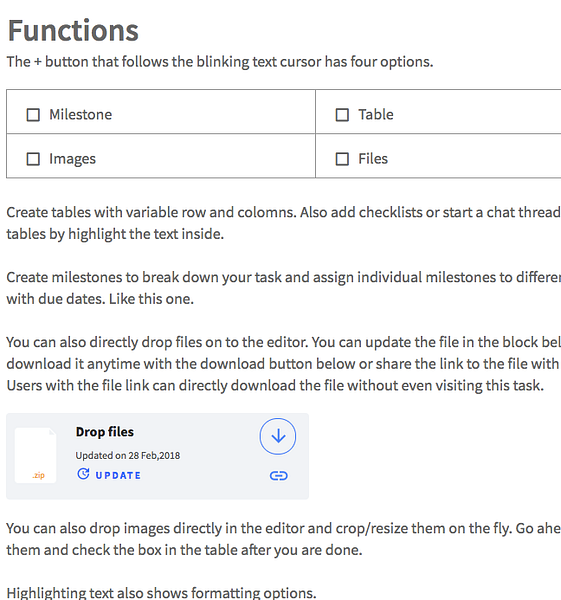Click the Milestone label text
Viewport: 561px width, 600px height.
[80, 114]
